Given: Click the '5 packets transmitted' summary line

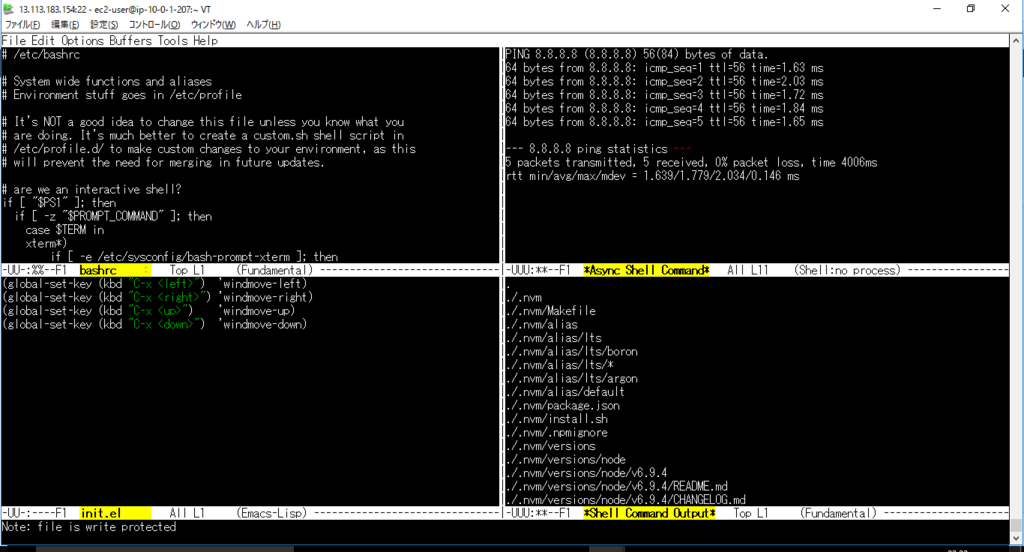Looking at the screenshot, I should (x=692, y=163).
